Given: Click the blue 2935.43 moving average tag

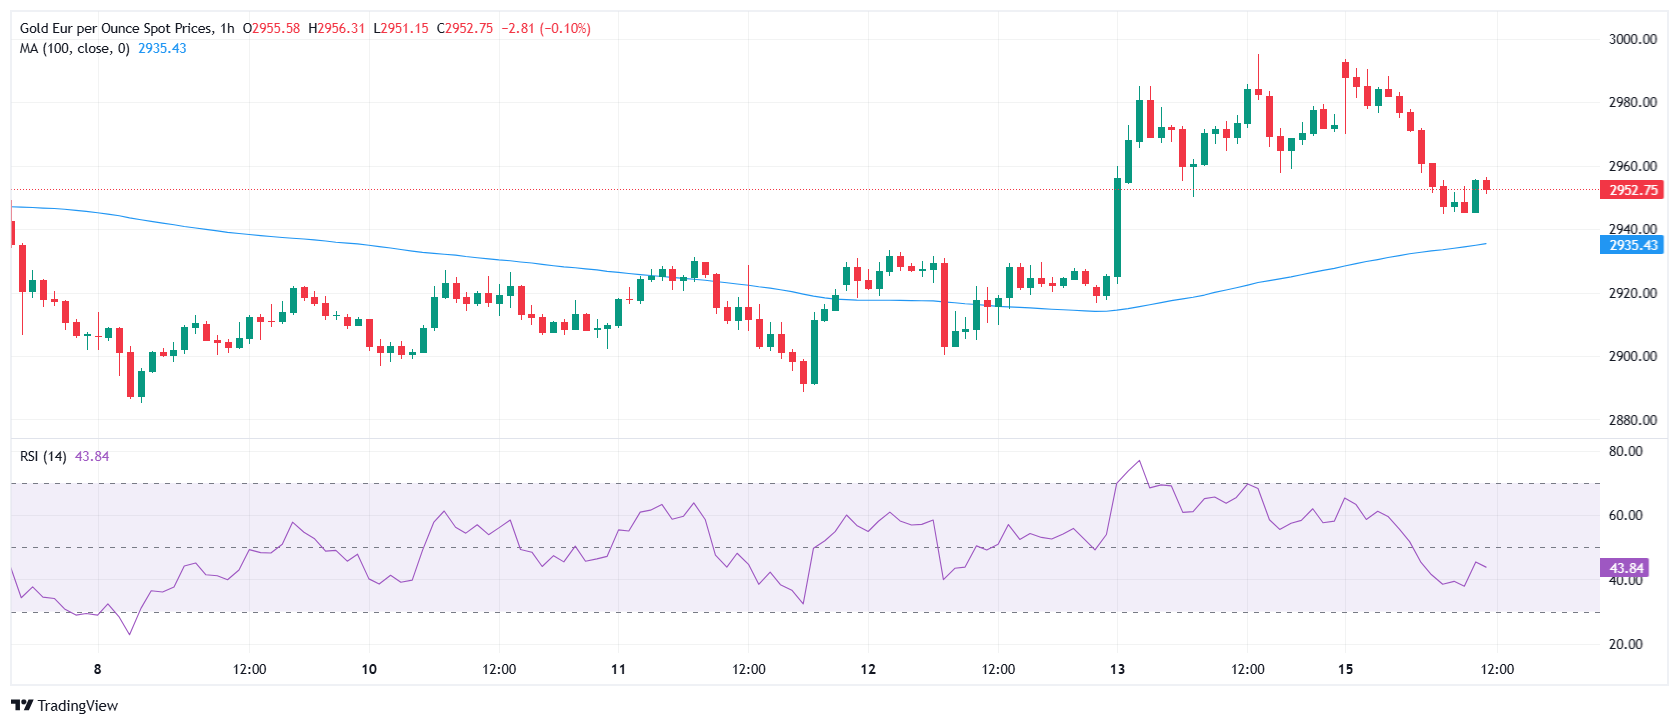Looking at the screenshot, I should click(x=1632, y=245).
